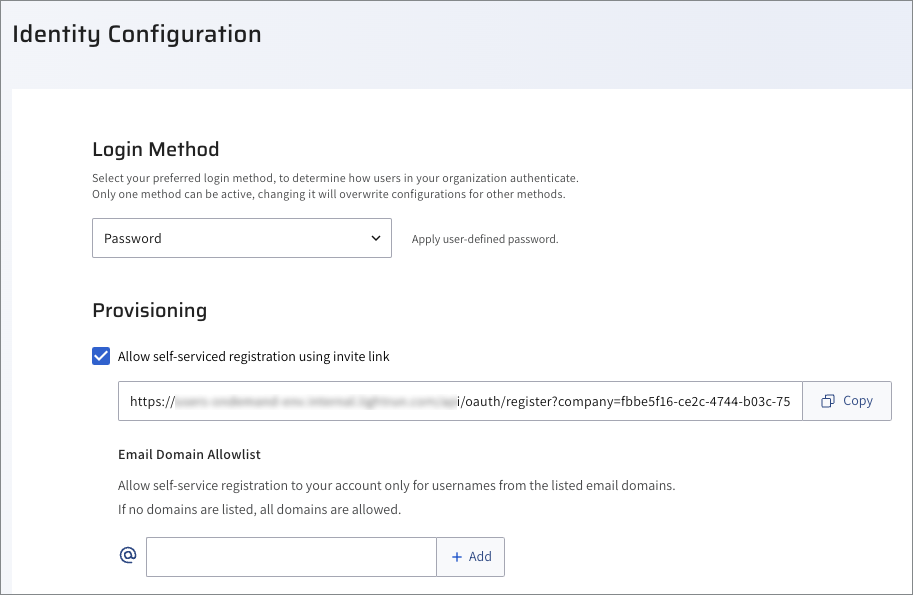
Task: Click inside the invite link URL field
Action: [x=460, y=401]
